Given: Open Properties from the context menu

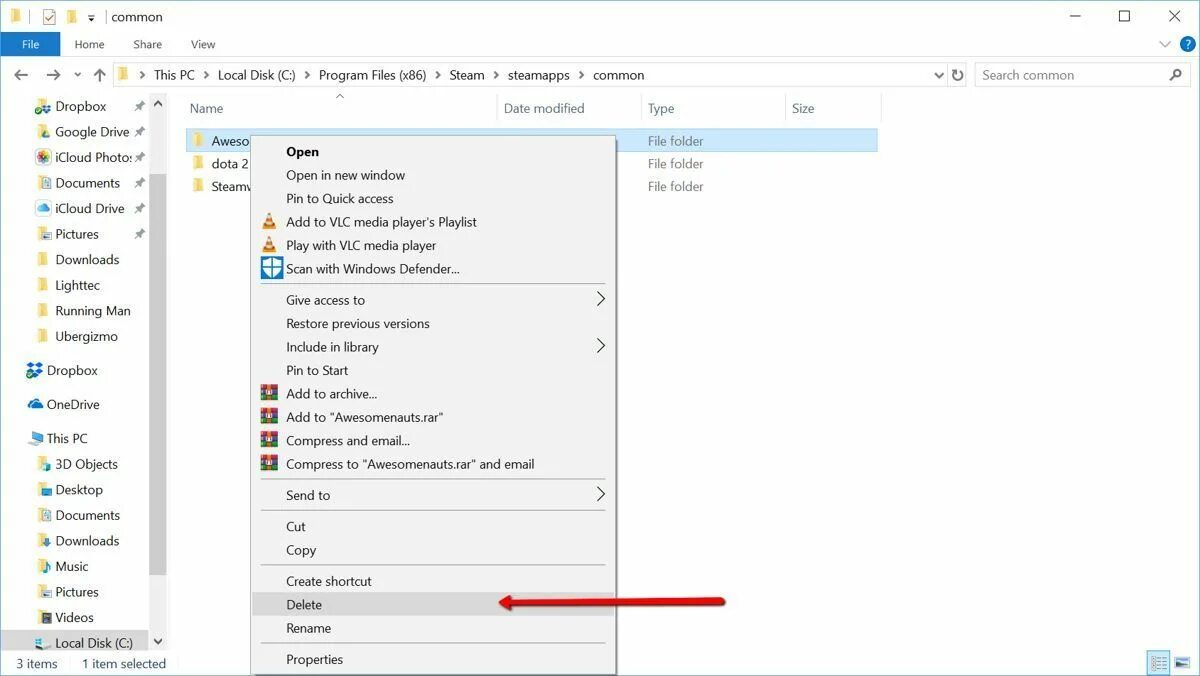Looking at the screenshot, I should click(x=433, y=659).
